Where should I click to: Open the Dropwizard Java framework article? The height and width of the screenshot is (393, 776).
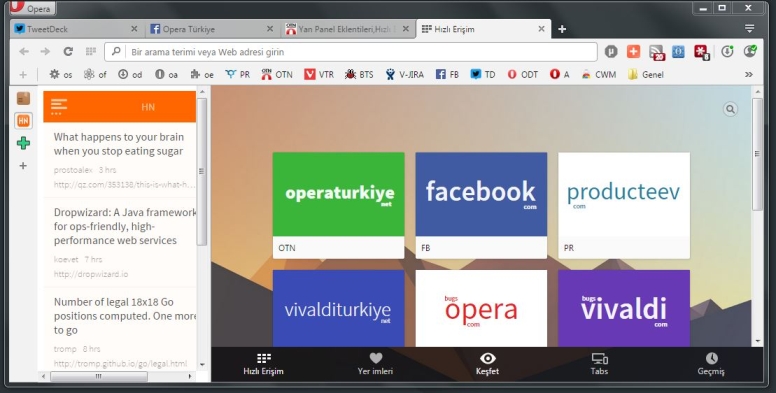(125, 226)
